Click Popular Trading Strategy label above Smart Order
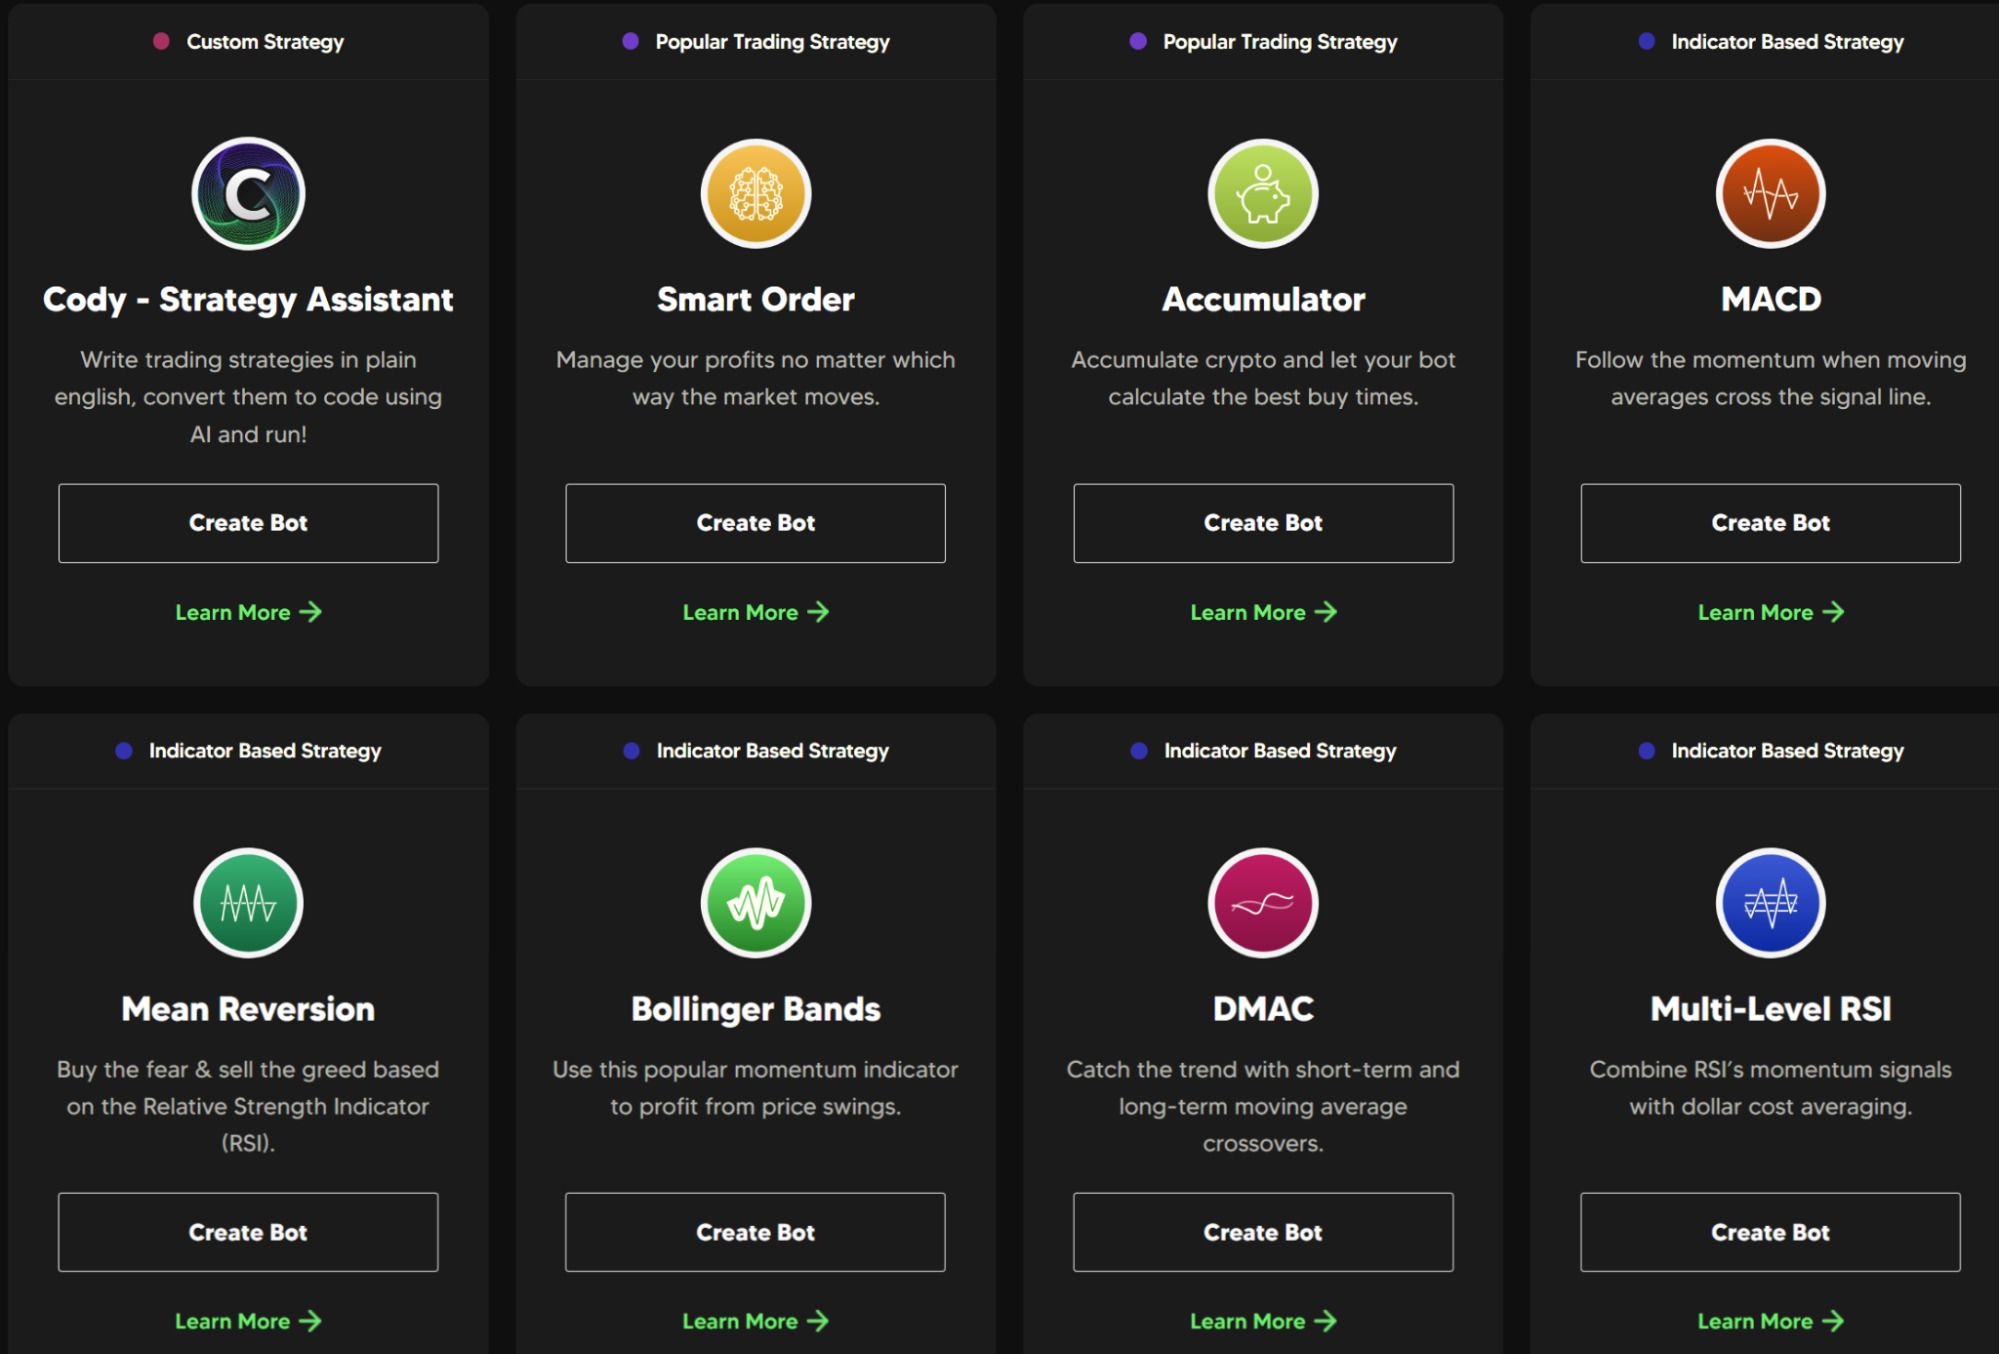 [772, 42]
